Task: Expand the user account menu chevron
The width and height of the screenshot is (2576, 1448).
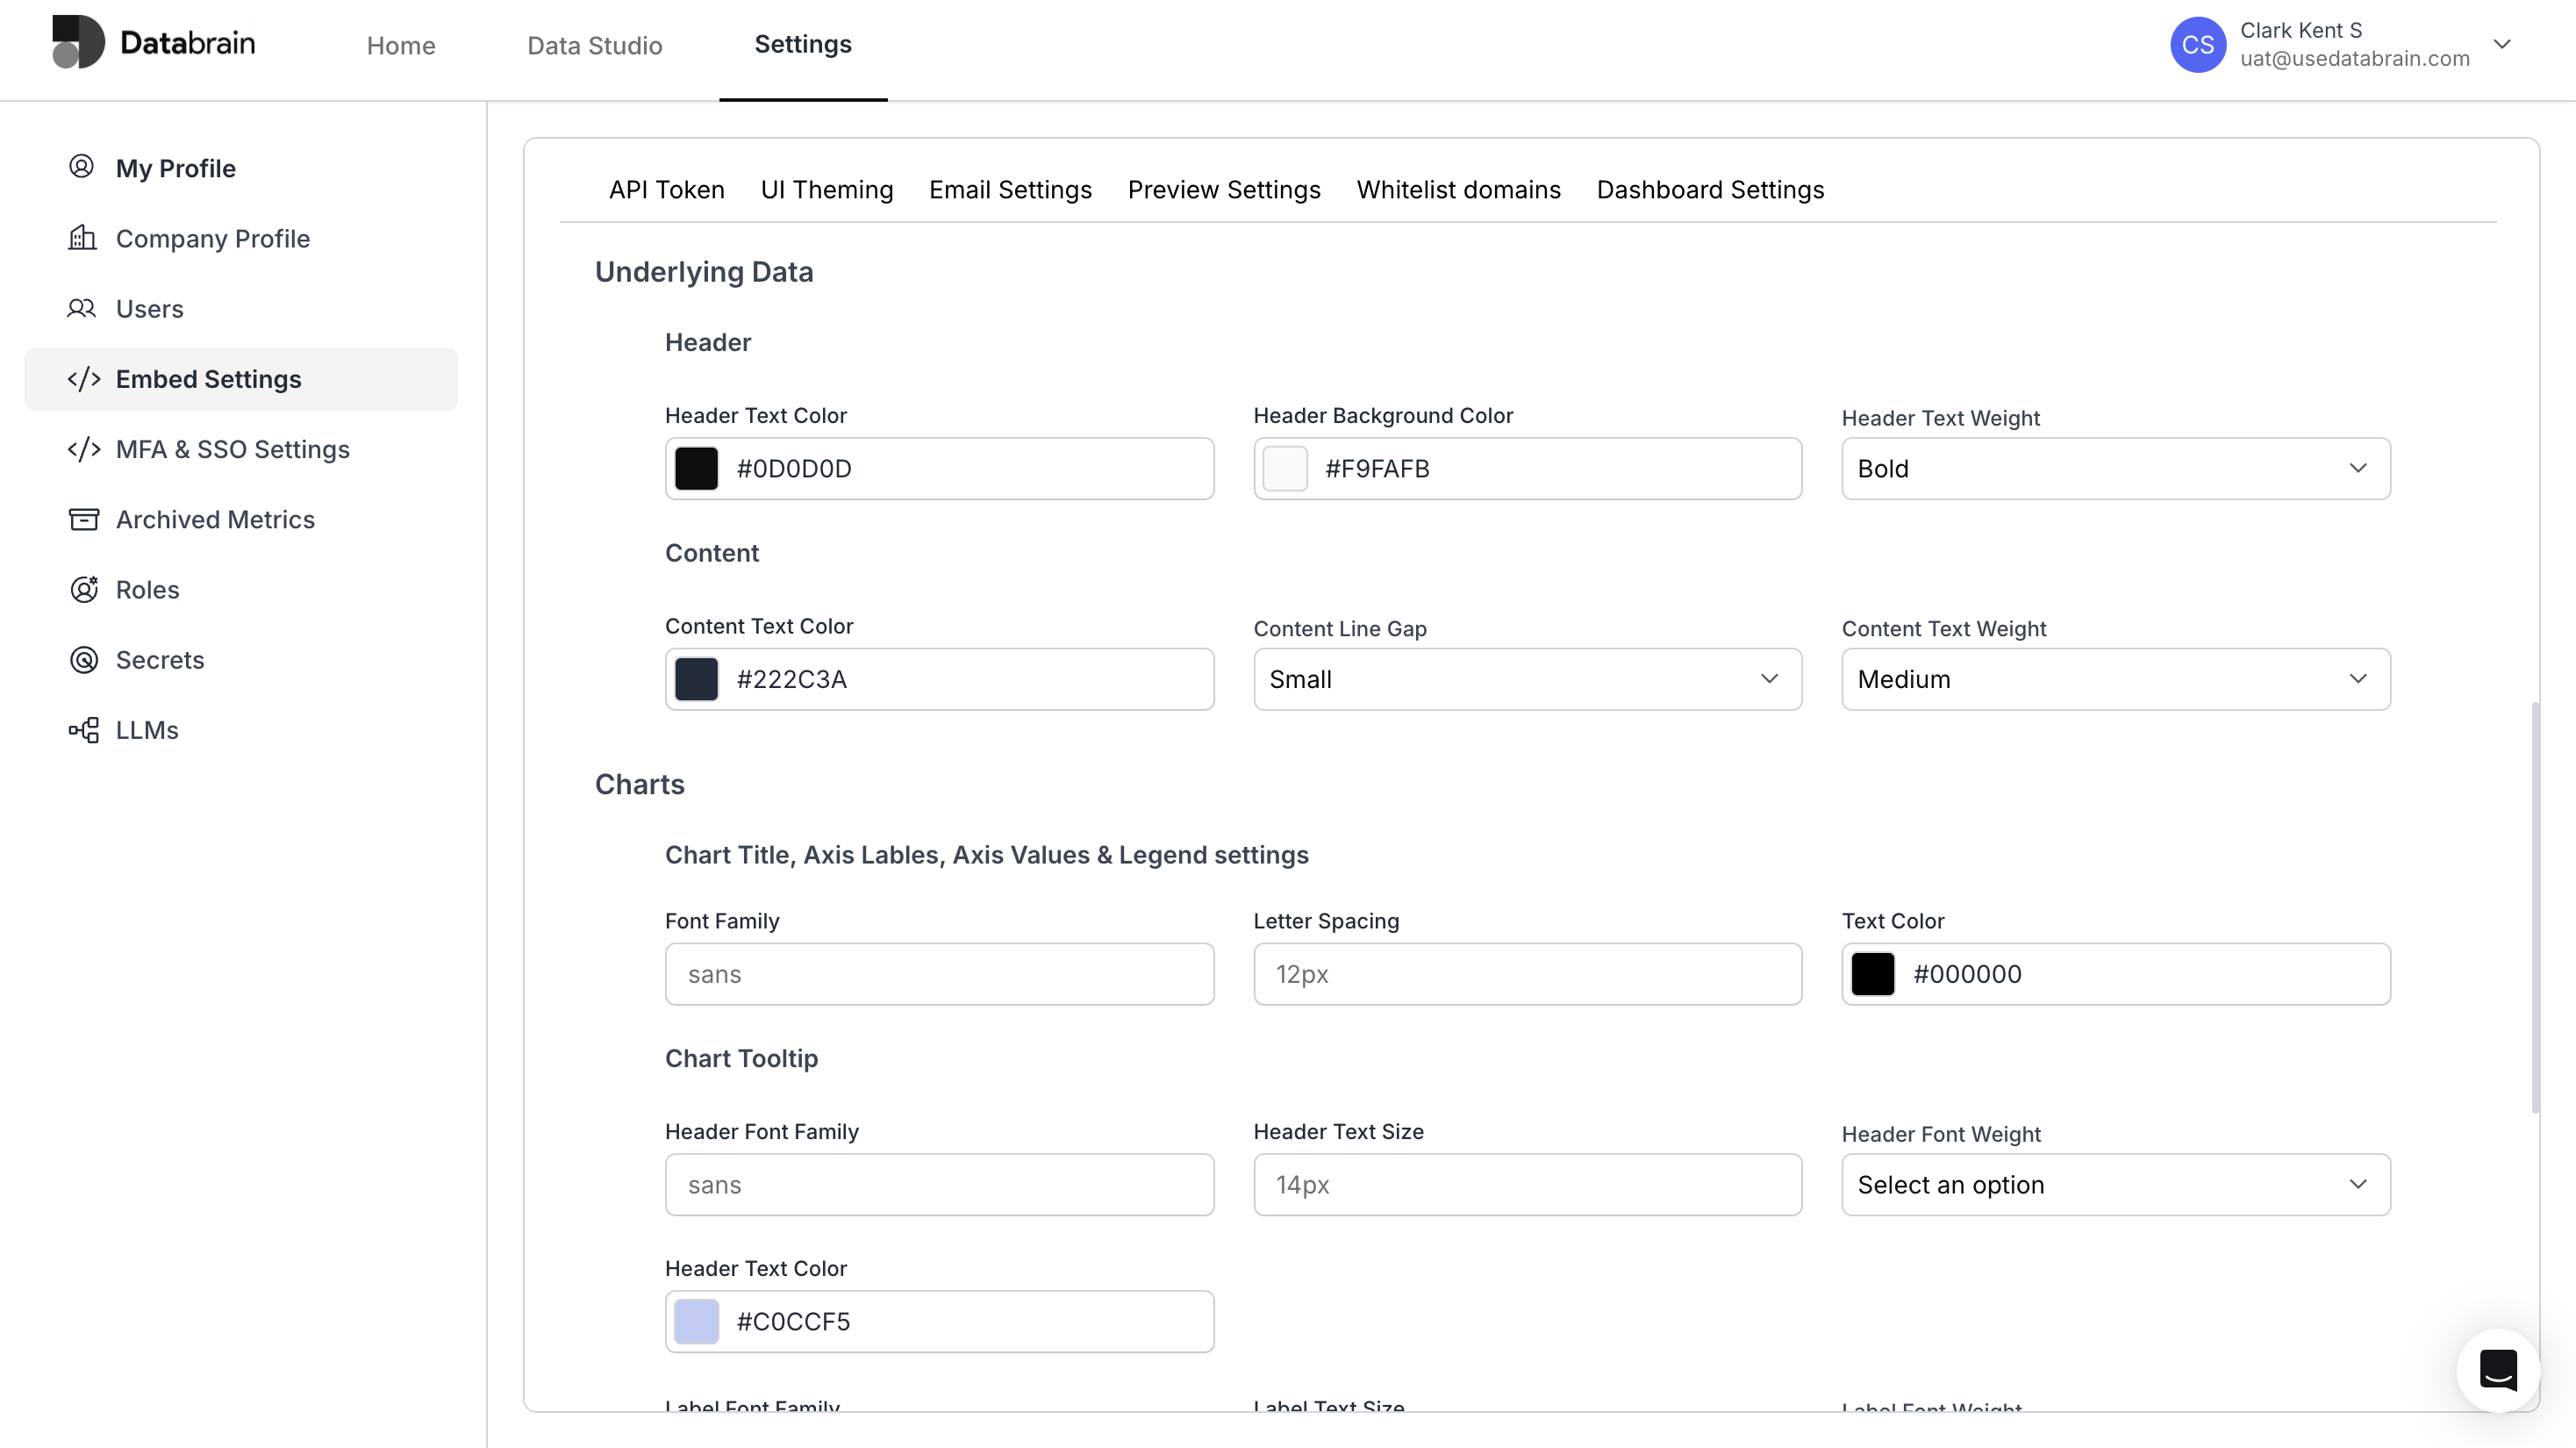Action: [x=2502, y=44]
